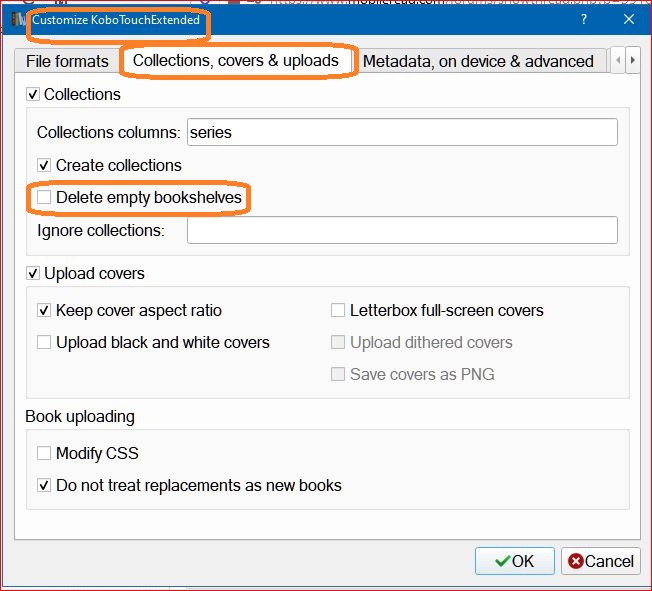Click the Ignore collections label

(101, 230)
